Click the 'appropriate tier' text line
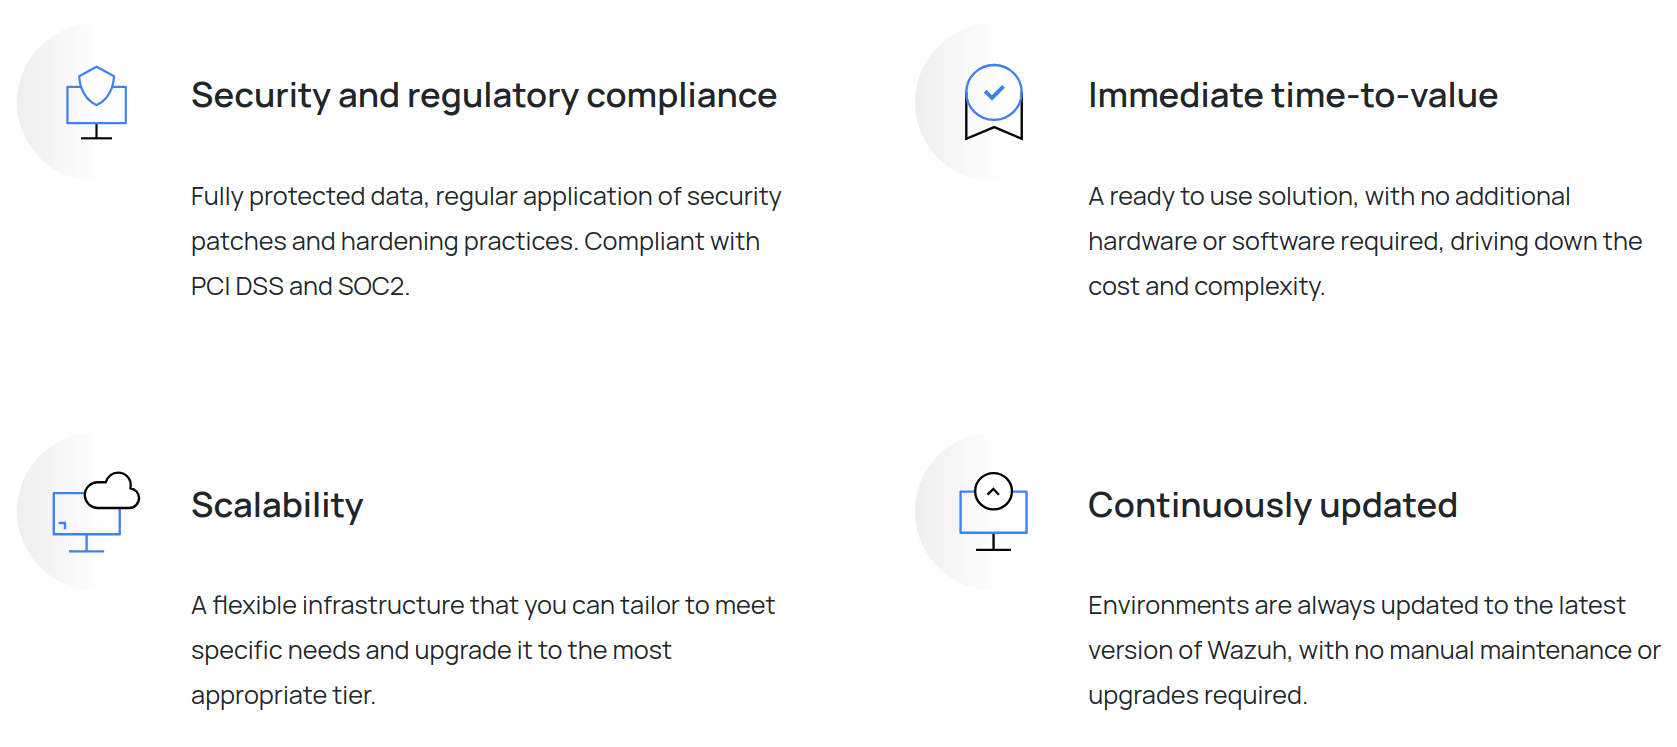This screenshot has width=1677, height=747. (283, 696)
